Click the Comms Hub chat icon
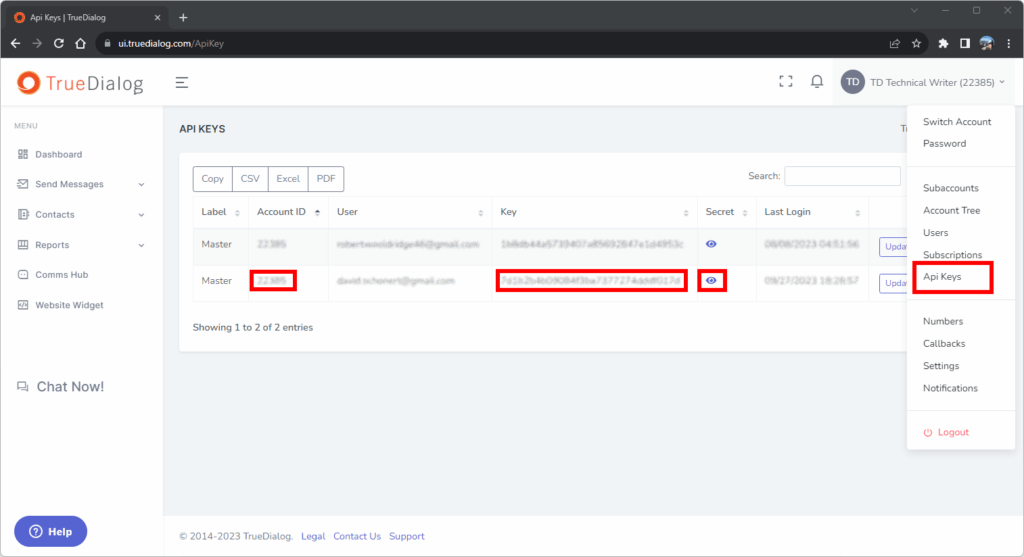Viewport: 1024px width, 557px height. coord(23,274)
